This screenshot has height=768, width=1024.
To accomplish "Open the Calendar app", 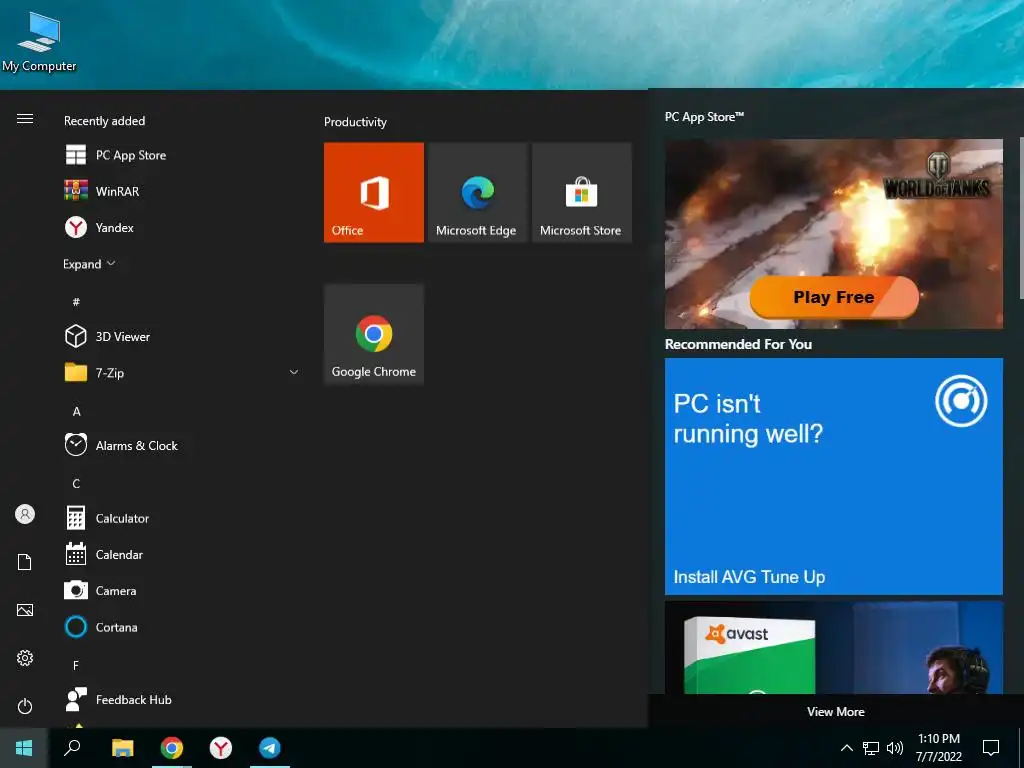I will (182, 554).
